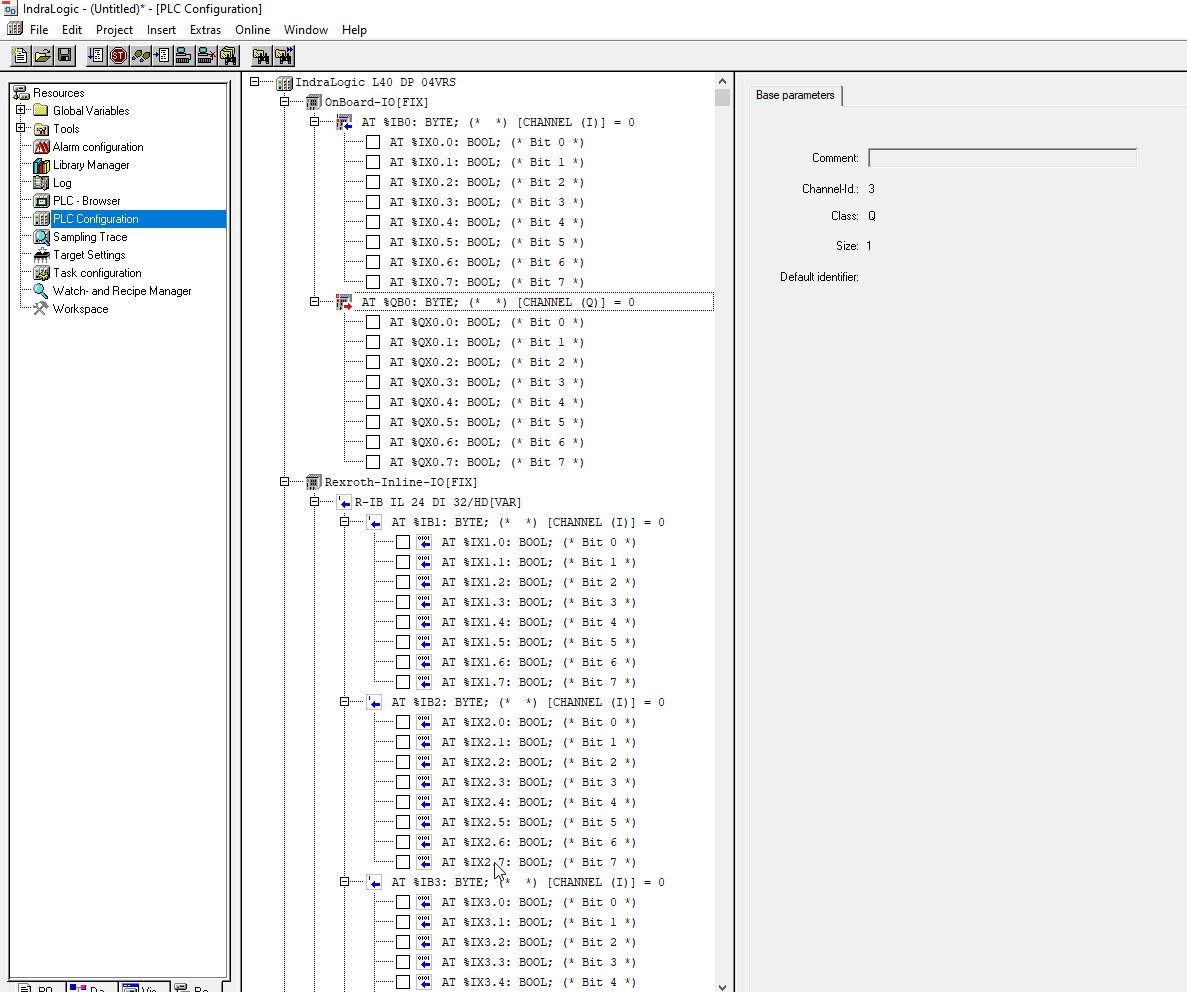The width and height of the screenshot is (1187, 992).
Task: Click the footprints Step toolbar icon
Action: pos(141,56)
